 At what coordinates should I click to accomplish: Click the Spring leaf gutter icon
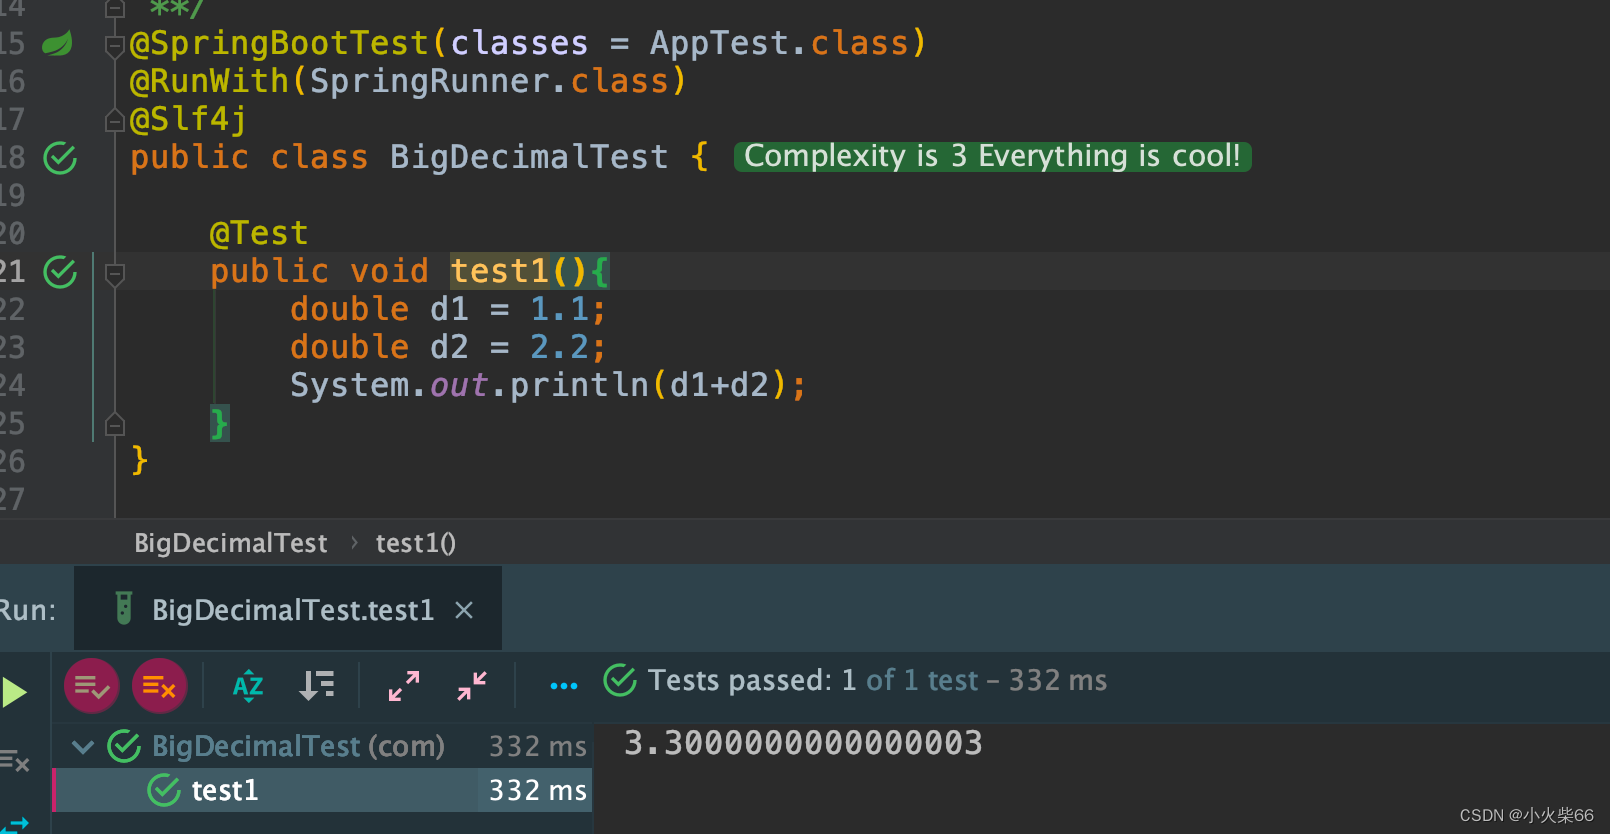point(57,44)
